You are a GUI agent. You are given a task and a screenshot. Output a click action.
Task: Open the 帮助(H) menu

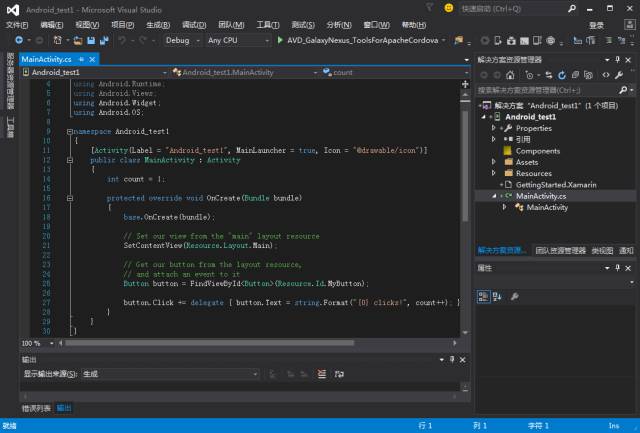tap(414, 25)
